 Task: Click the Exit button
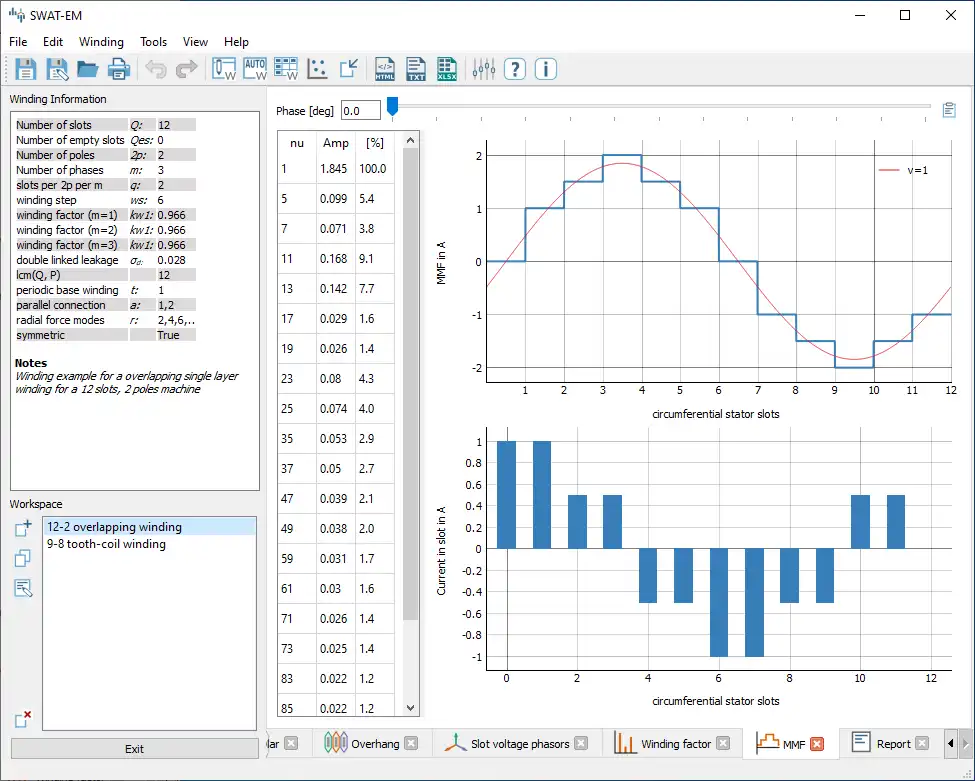[x=134, y=749]
